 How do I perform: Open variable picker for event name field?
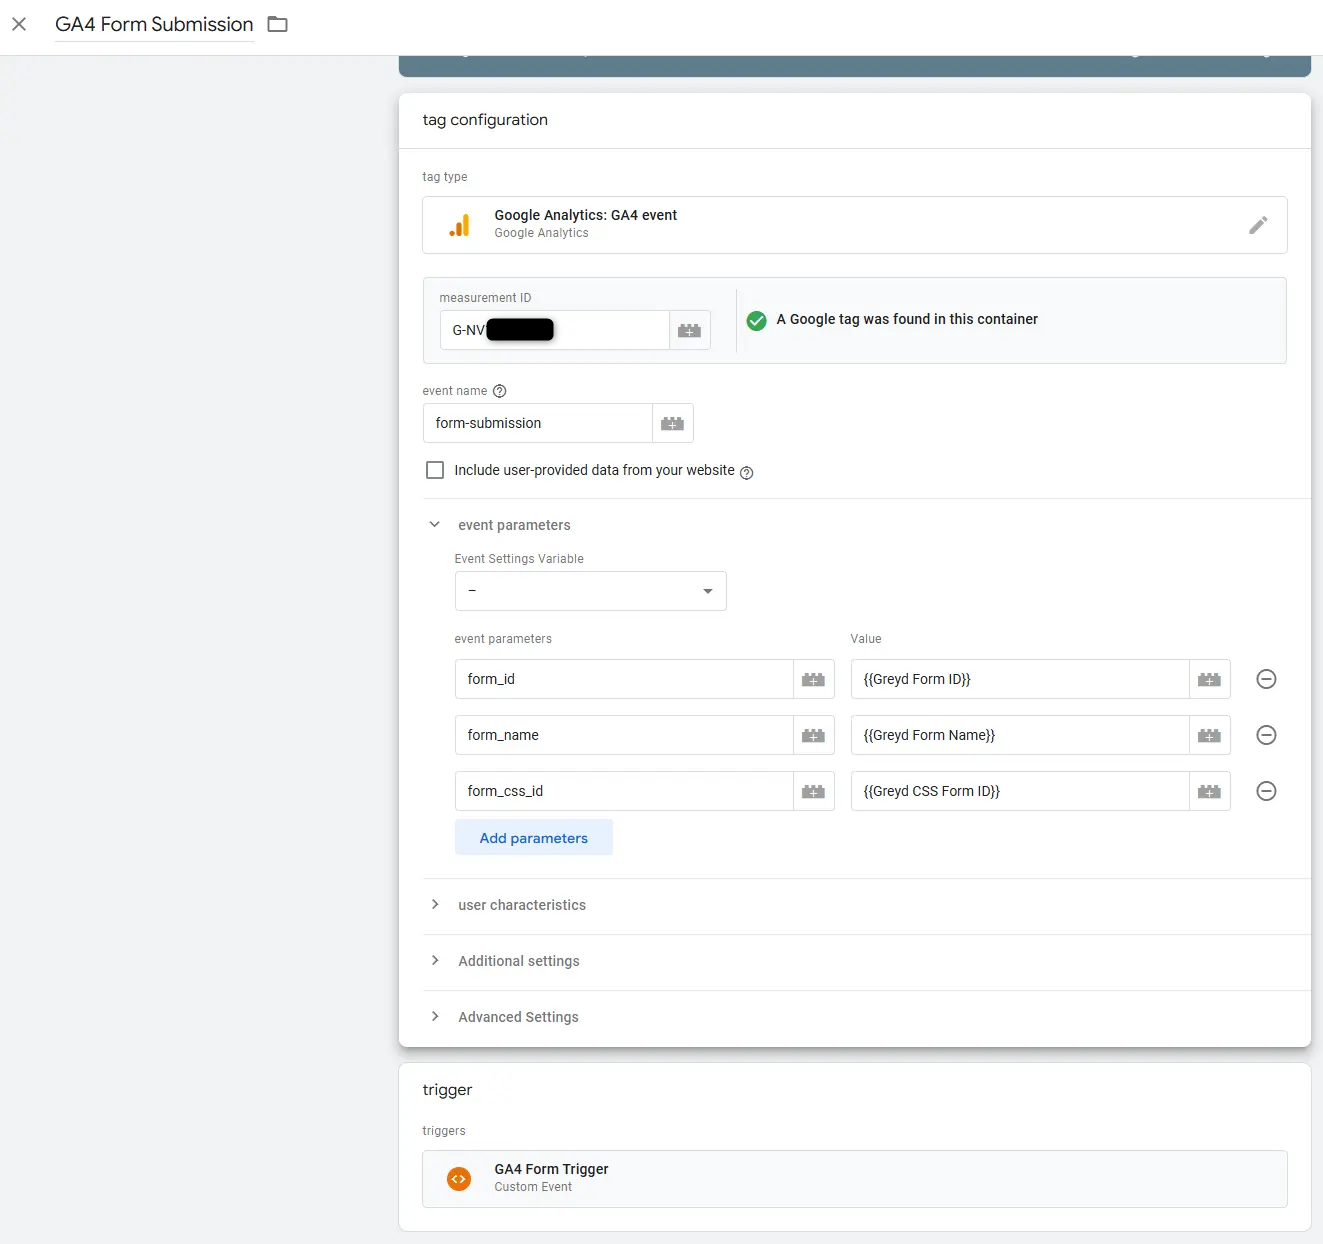(672, 423)
